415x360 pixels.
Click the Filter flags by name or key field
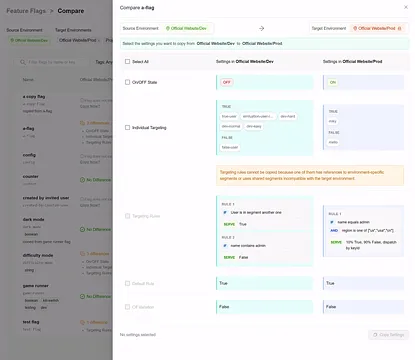tap(52, 62)
